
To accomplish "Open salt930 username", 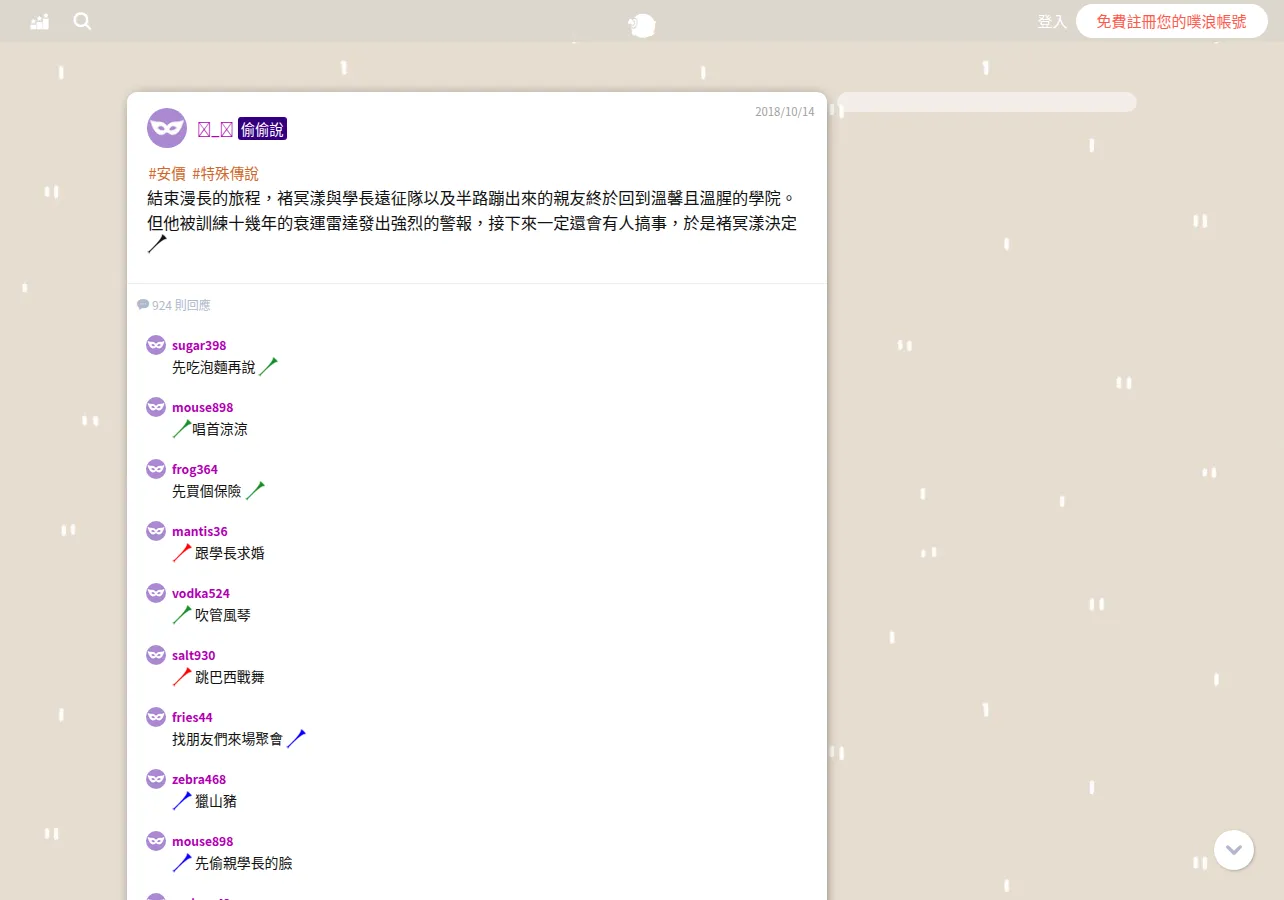I will click(x=194, y=656).
